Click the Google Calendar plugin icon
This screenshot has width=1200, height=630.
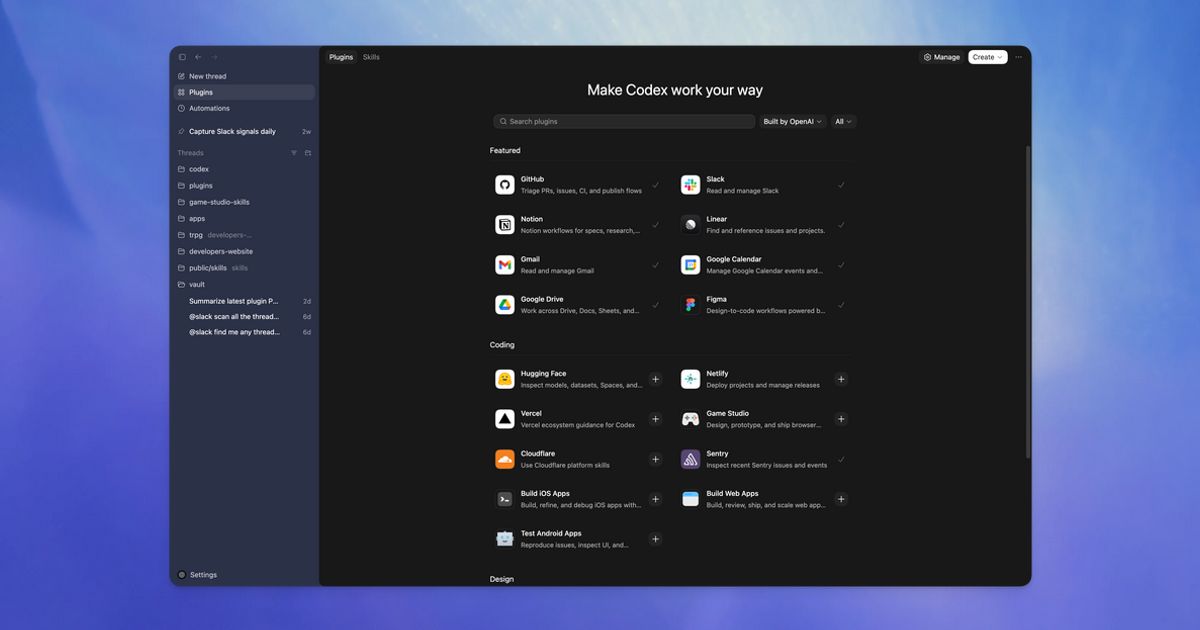[x=691, y=265]
